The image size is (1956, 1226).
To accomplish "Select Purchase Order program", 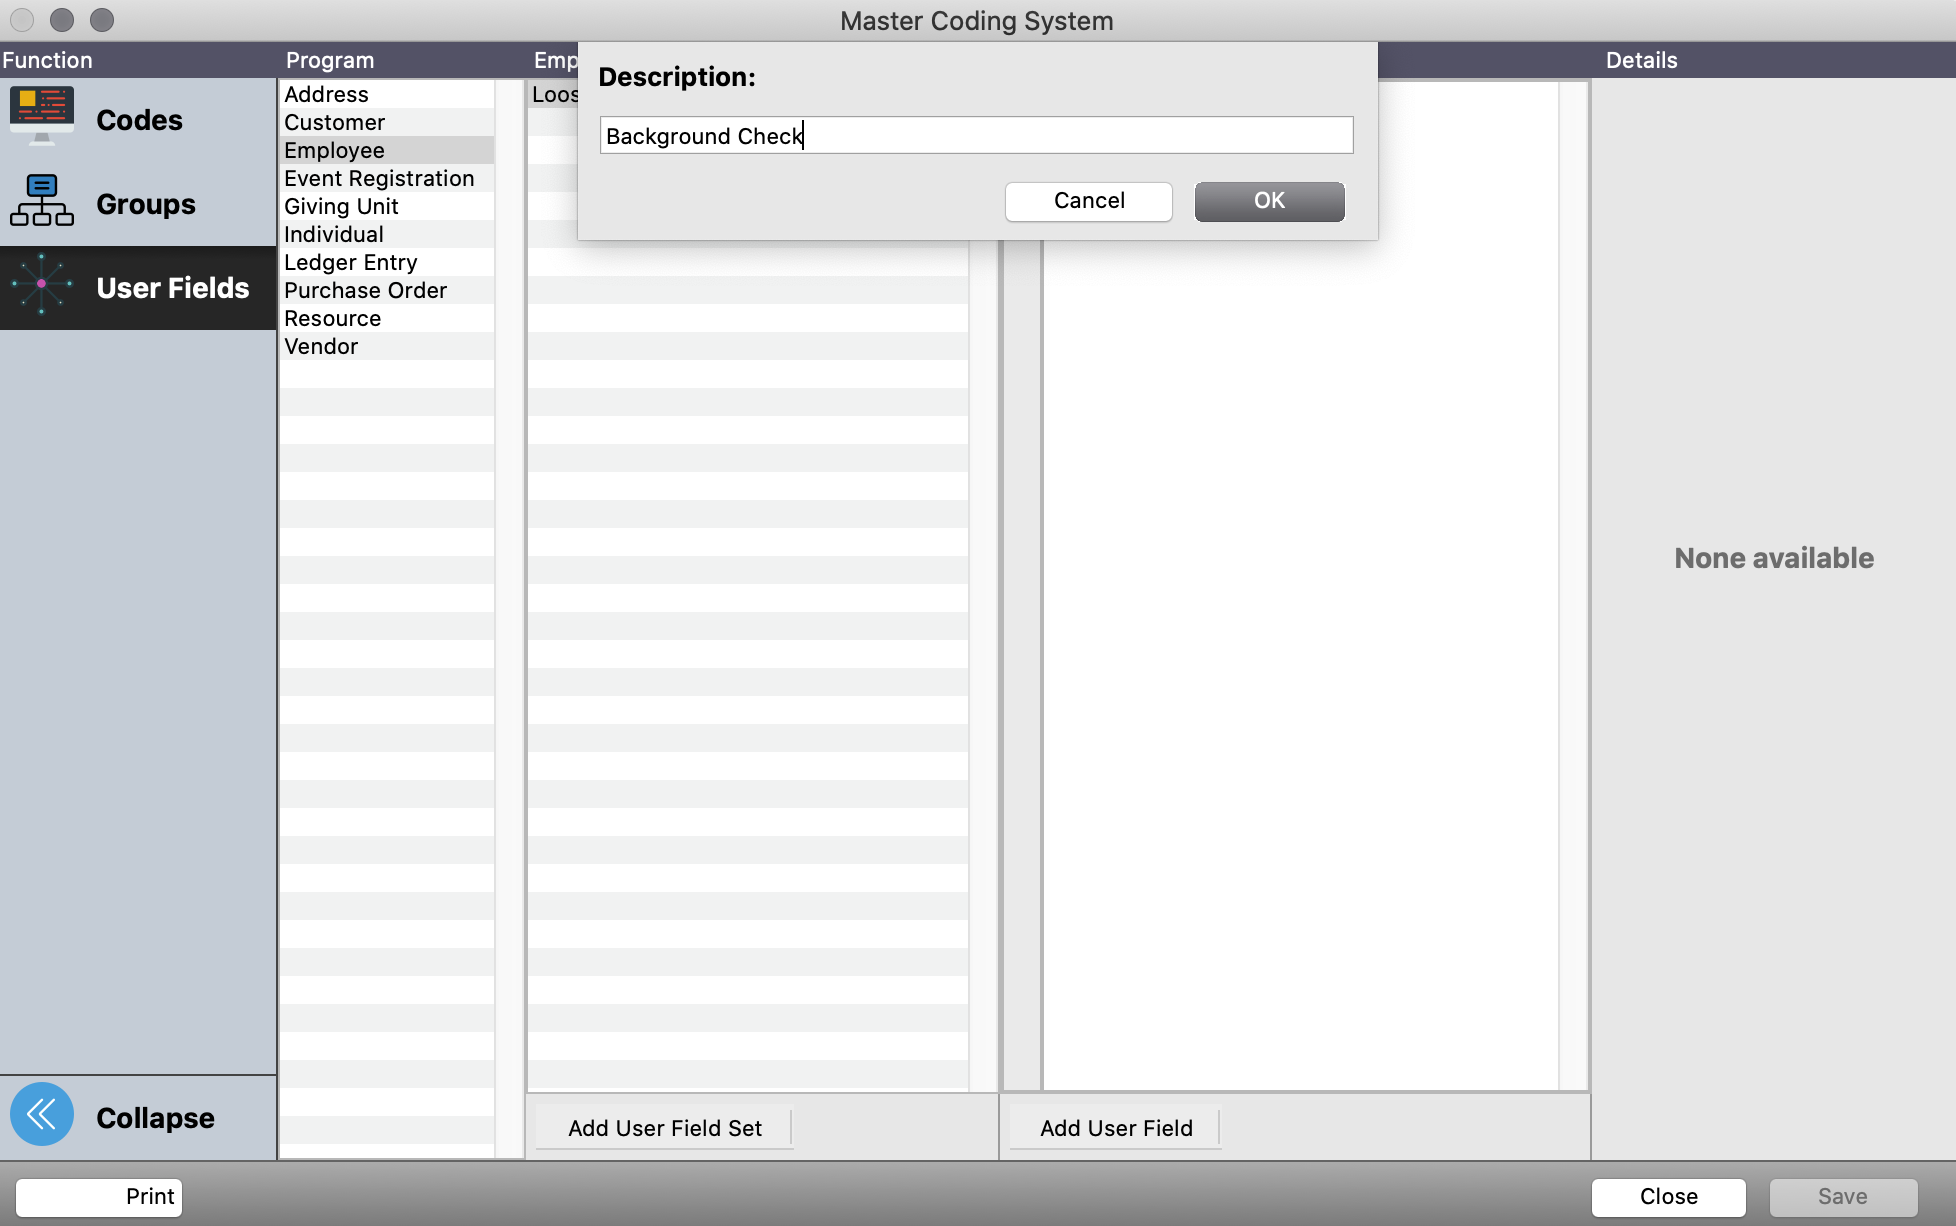I will coord(365,290).
